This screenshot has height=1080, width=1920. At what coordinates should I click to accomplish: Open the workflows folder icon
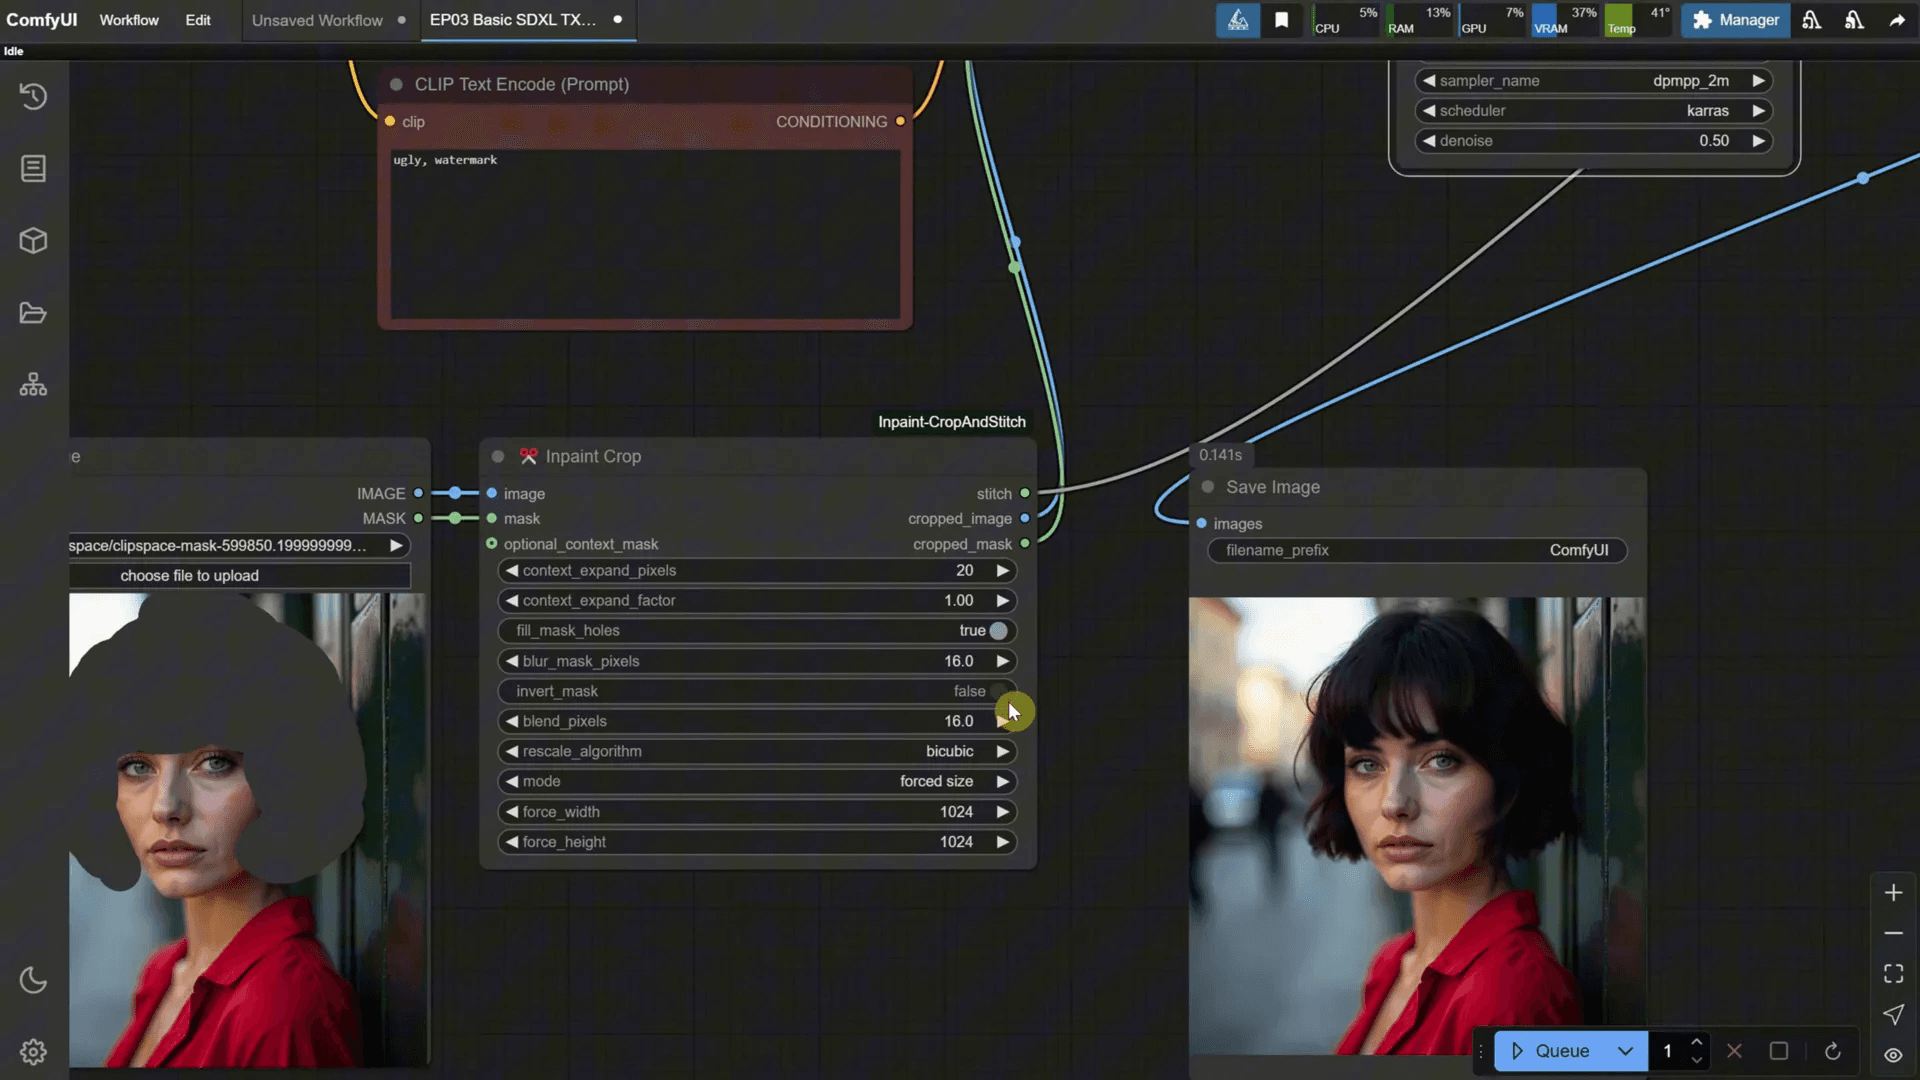[33, 313]
